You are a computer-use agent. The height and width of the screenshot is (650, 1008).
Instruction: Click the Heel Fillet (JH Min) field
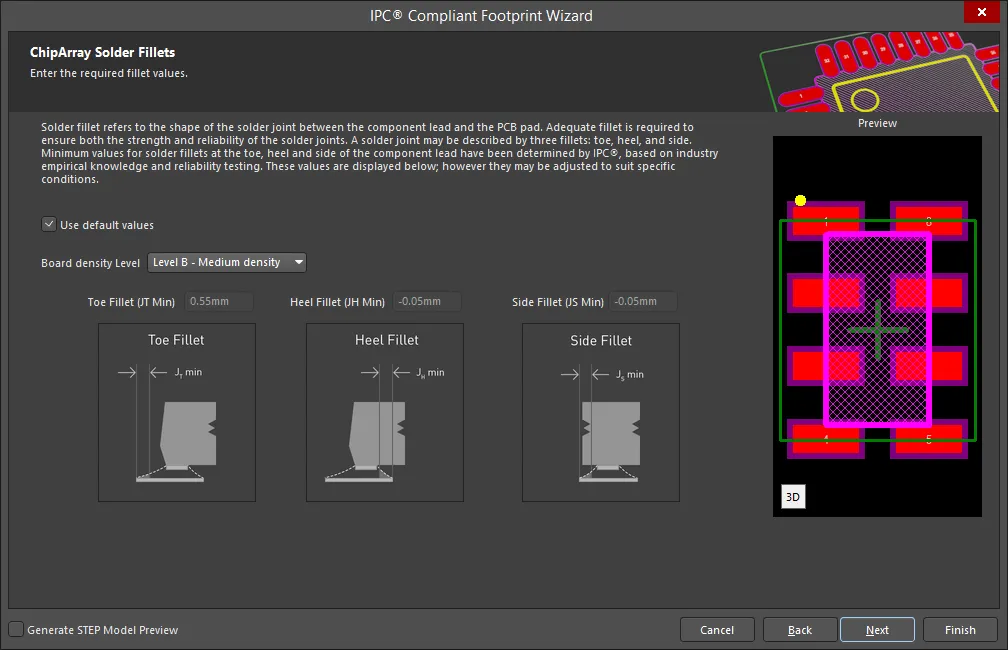[x=427, y=302]
